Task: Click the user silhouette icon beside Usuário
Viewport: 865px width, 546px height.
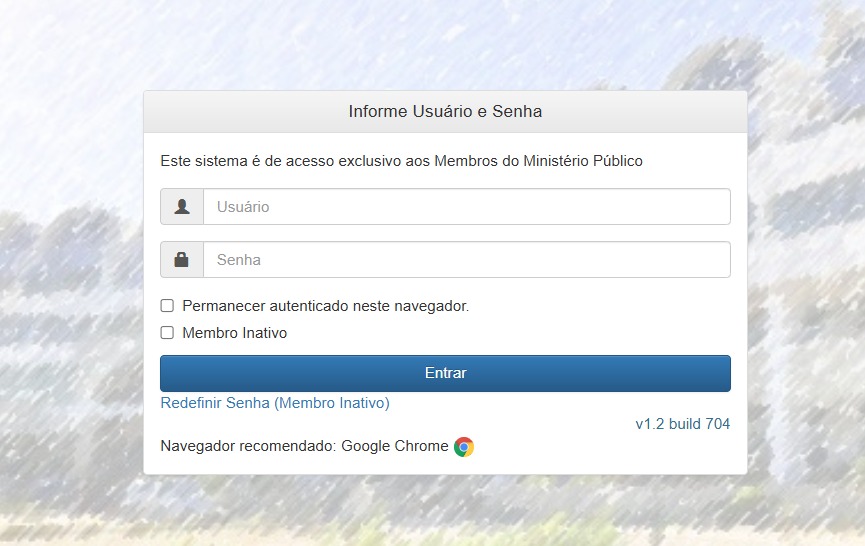Action: tap(182, 207)
